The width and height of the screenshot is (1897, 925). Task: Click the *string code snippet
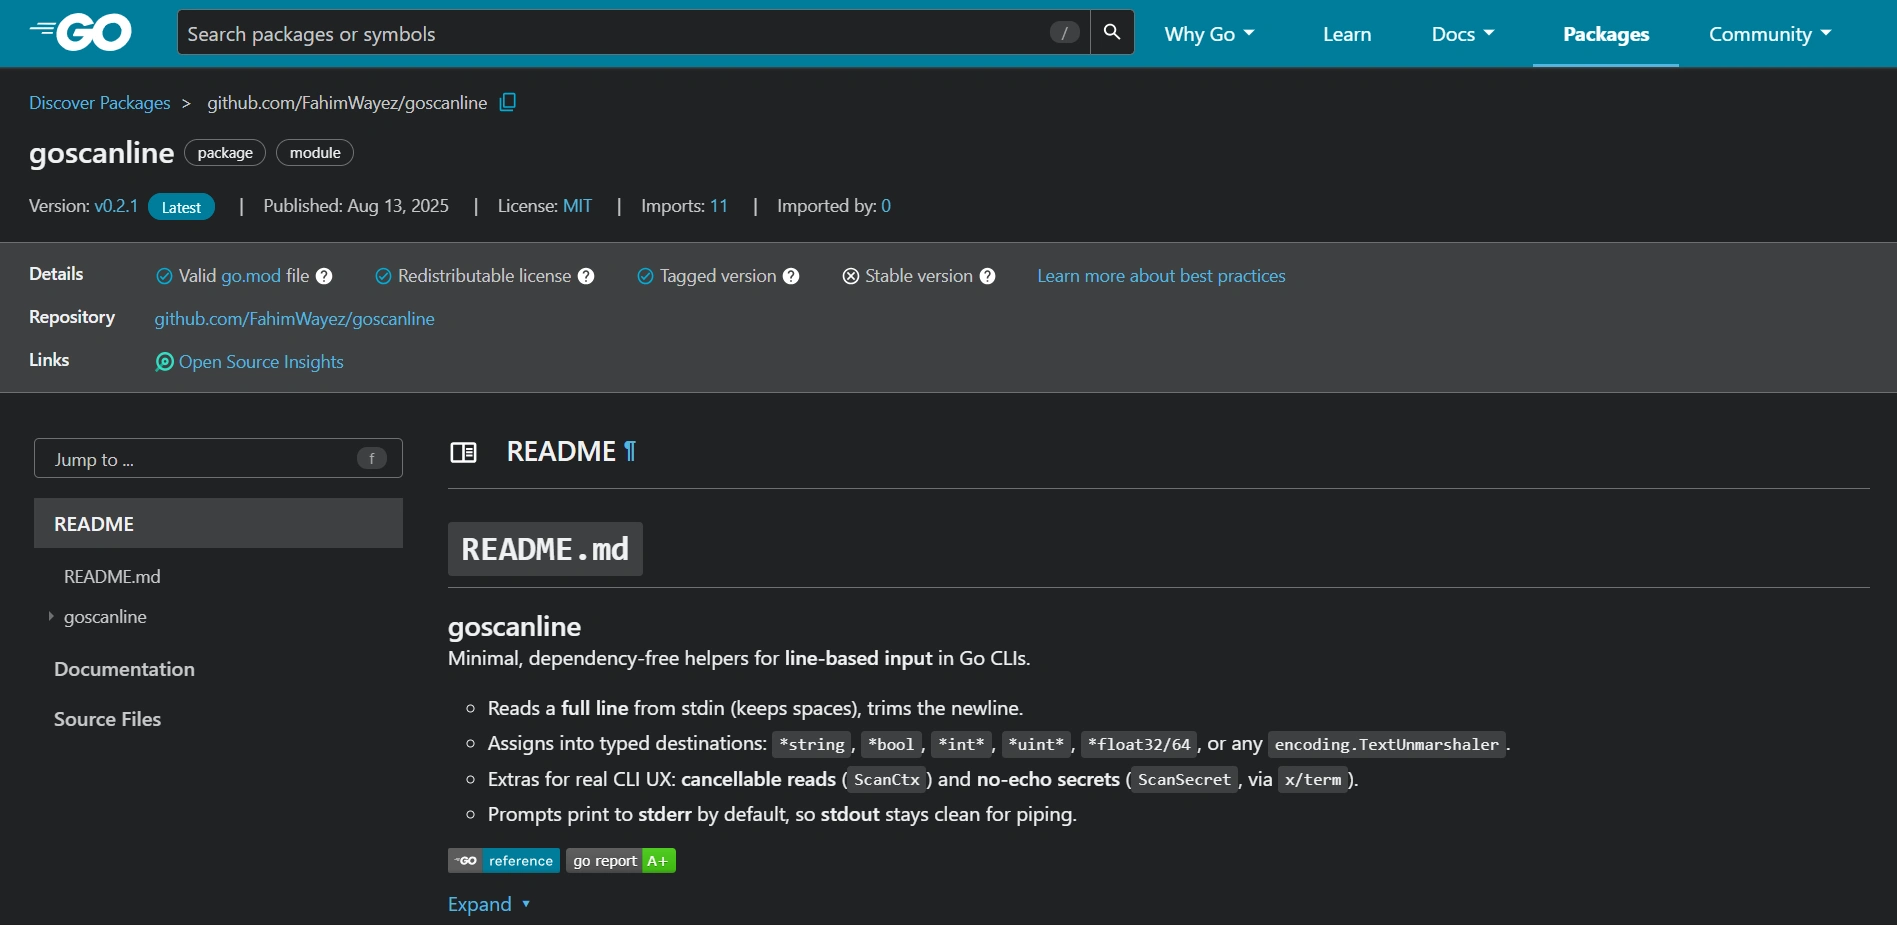(812, 744)
